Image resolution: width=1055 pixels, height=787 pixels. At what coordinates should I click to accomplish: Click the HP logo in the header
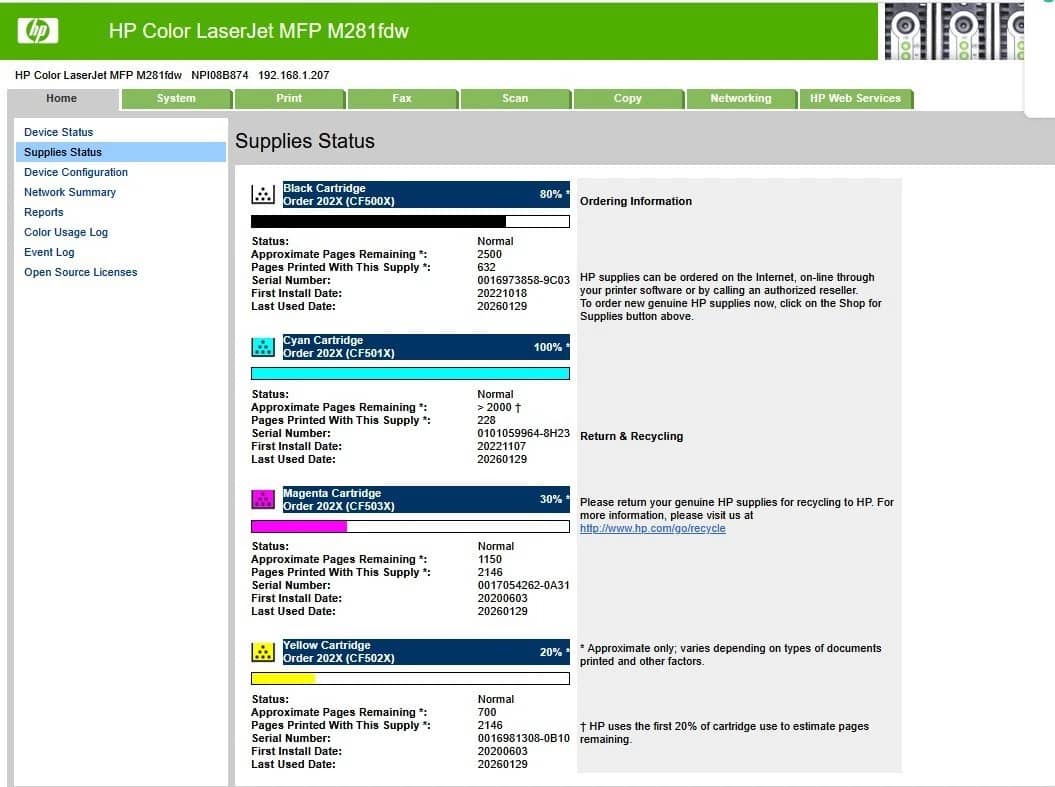(x=38, y=30)
